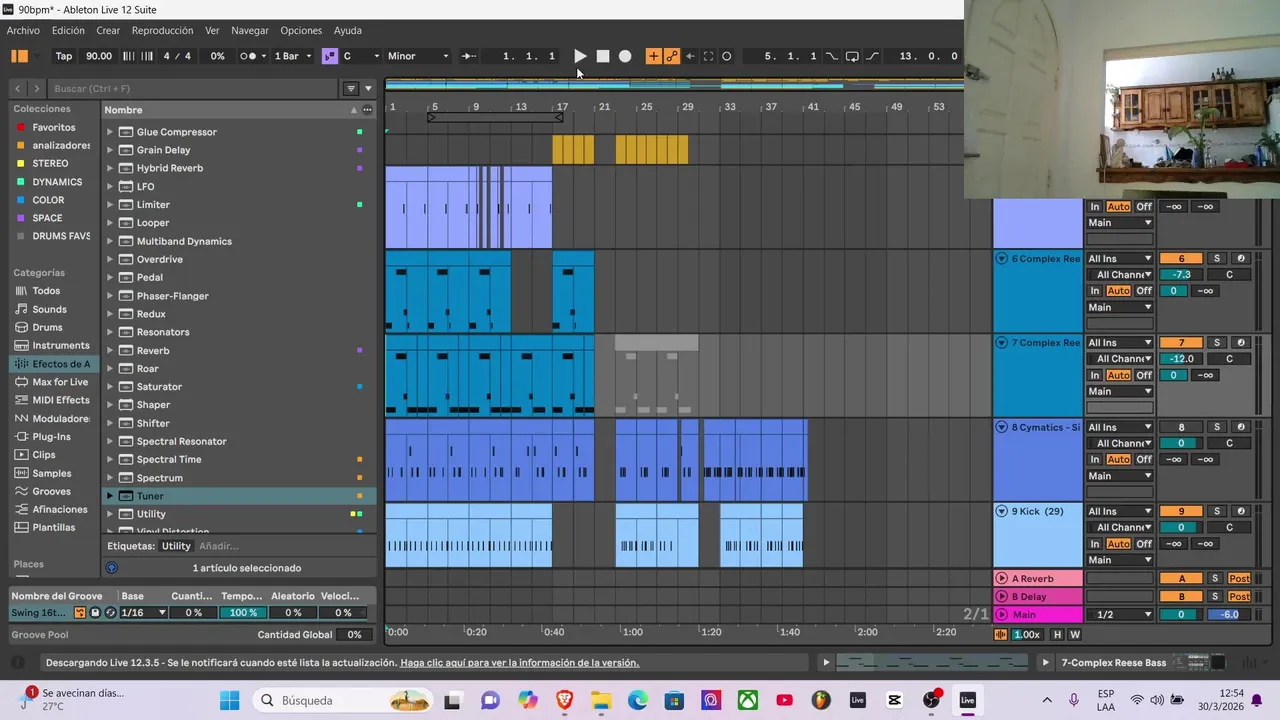Open the Edición menu

pyautogui.click(x=68, y=30)
